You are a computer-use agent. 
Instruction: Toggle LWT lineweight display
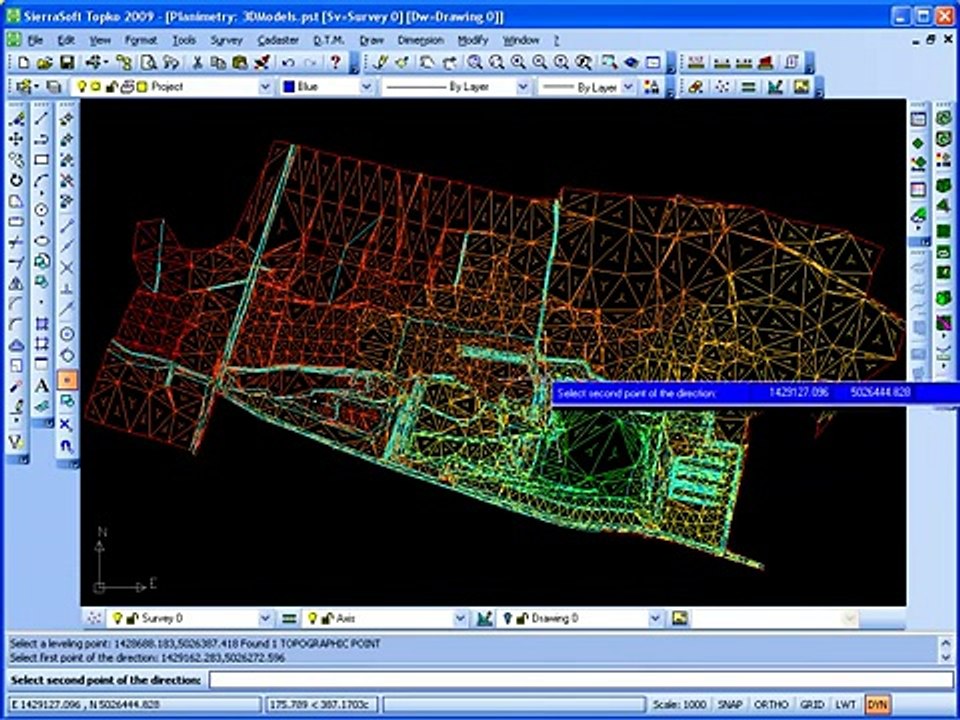(846, 705)
